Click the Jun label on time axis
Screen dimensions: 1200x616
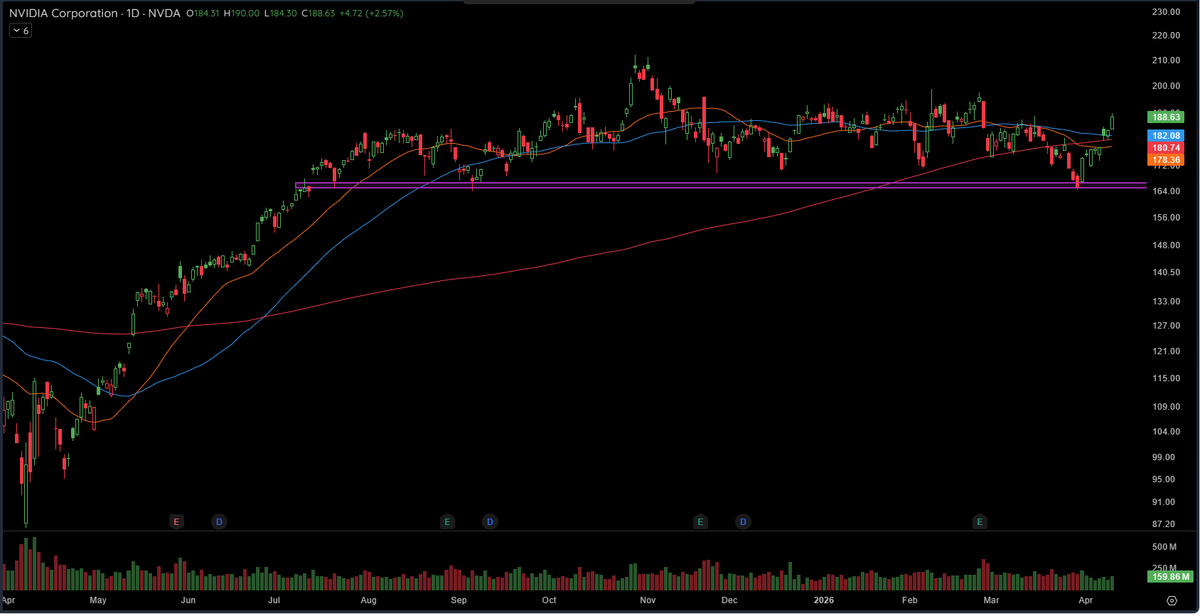point(188,603)
